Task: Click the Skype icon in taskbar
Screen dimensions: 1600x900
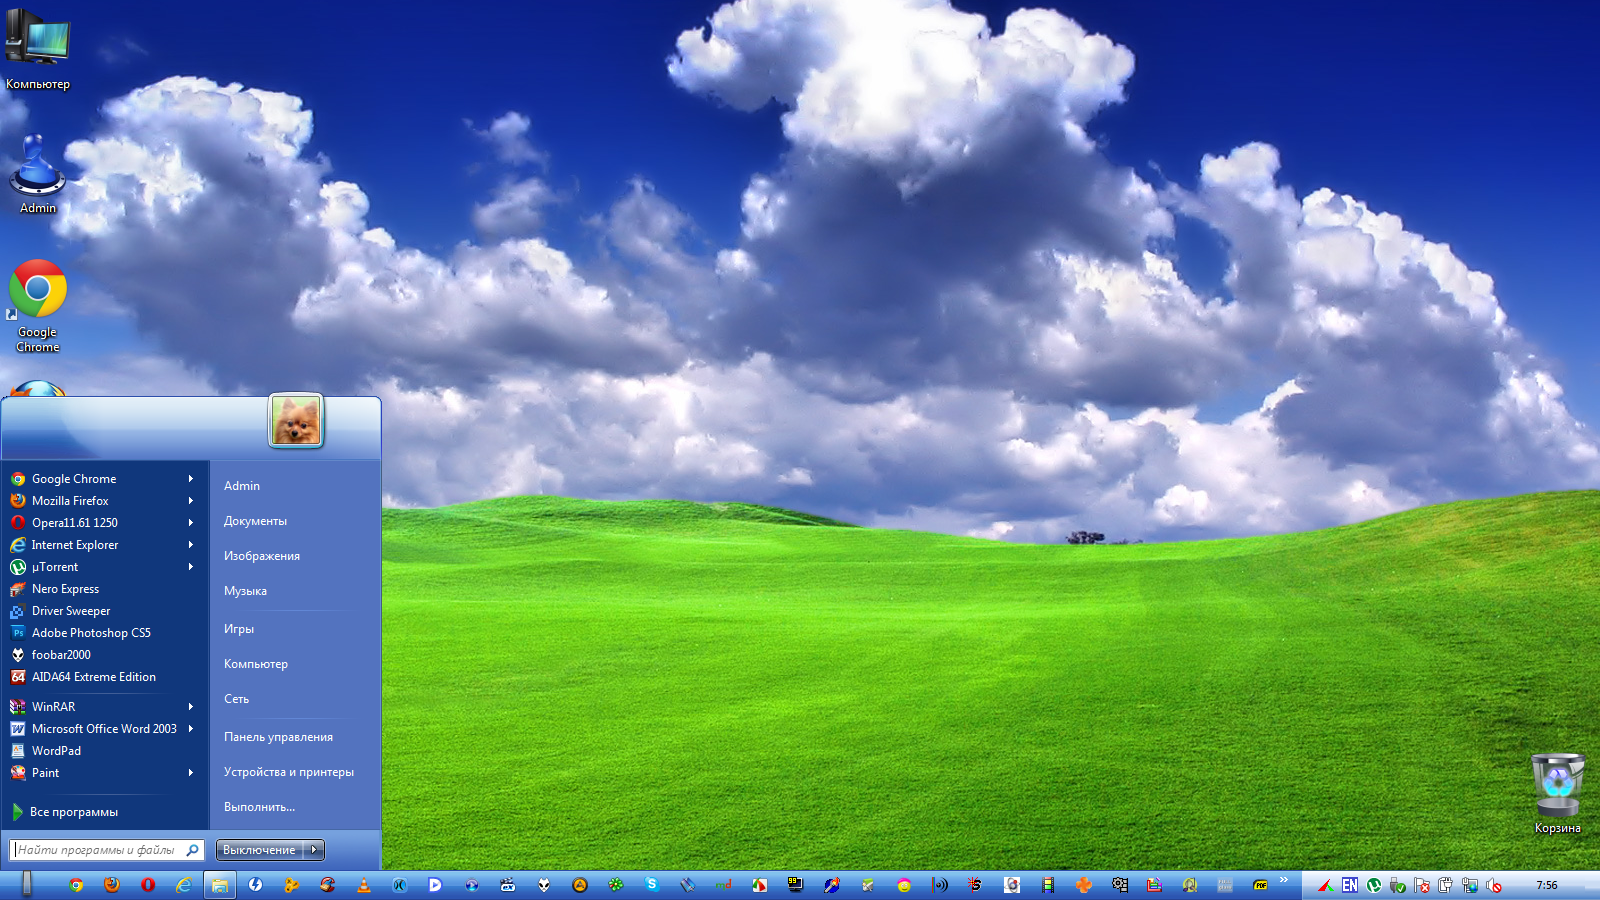Action: pos(652,884)
